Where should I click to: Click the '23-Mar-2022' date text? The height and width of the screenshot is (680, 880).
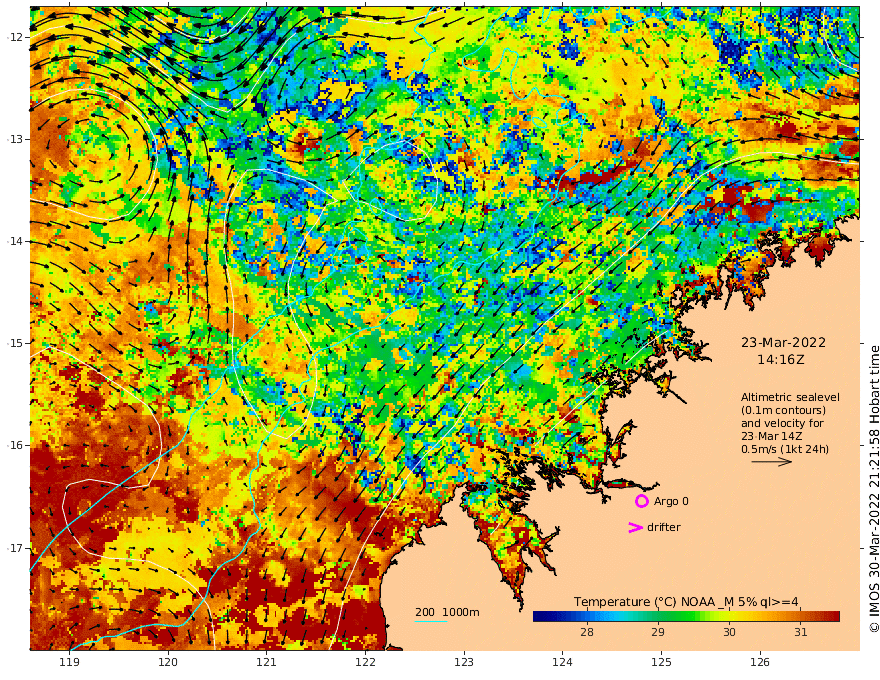pyautogui.click(x=783, y=342)
